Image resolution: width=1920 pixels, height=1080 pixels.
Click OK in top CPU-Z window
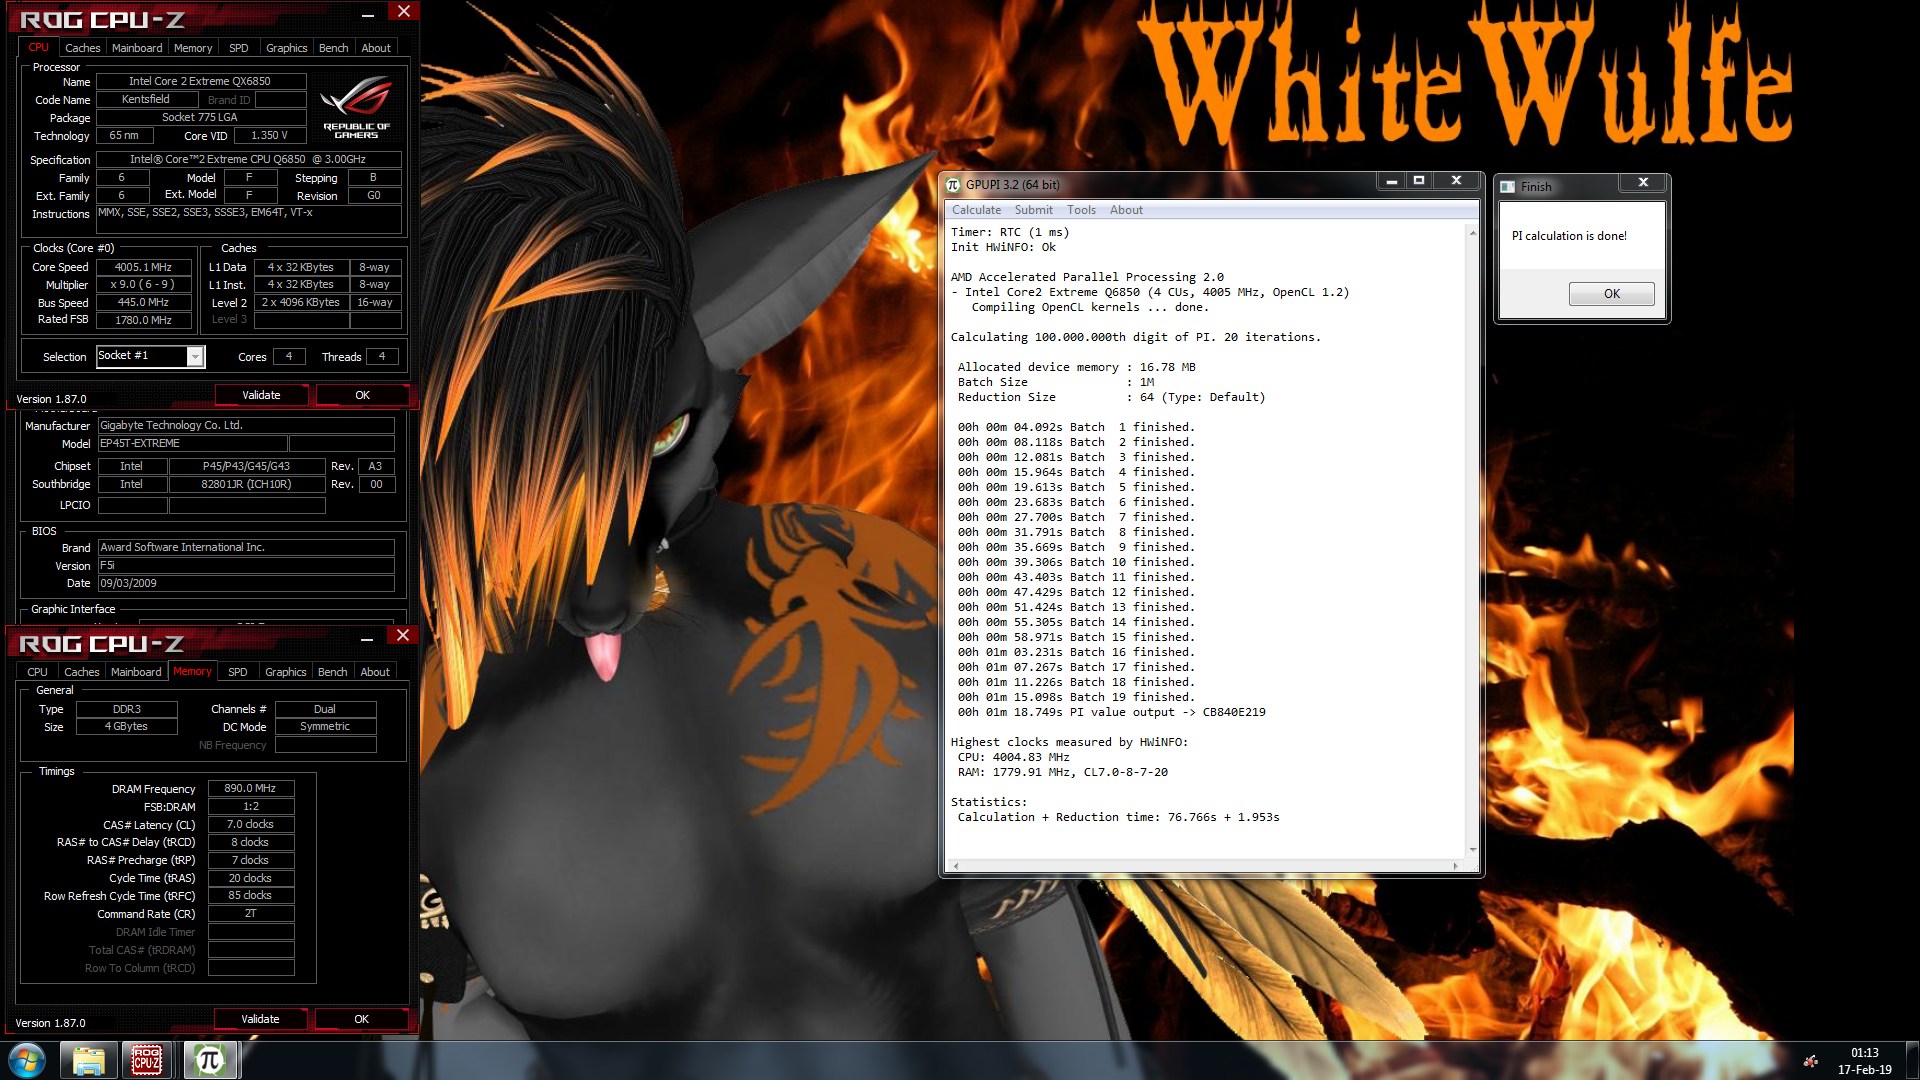point(362,395)
